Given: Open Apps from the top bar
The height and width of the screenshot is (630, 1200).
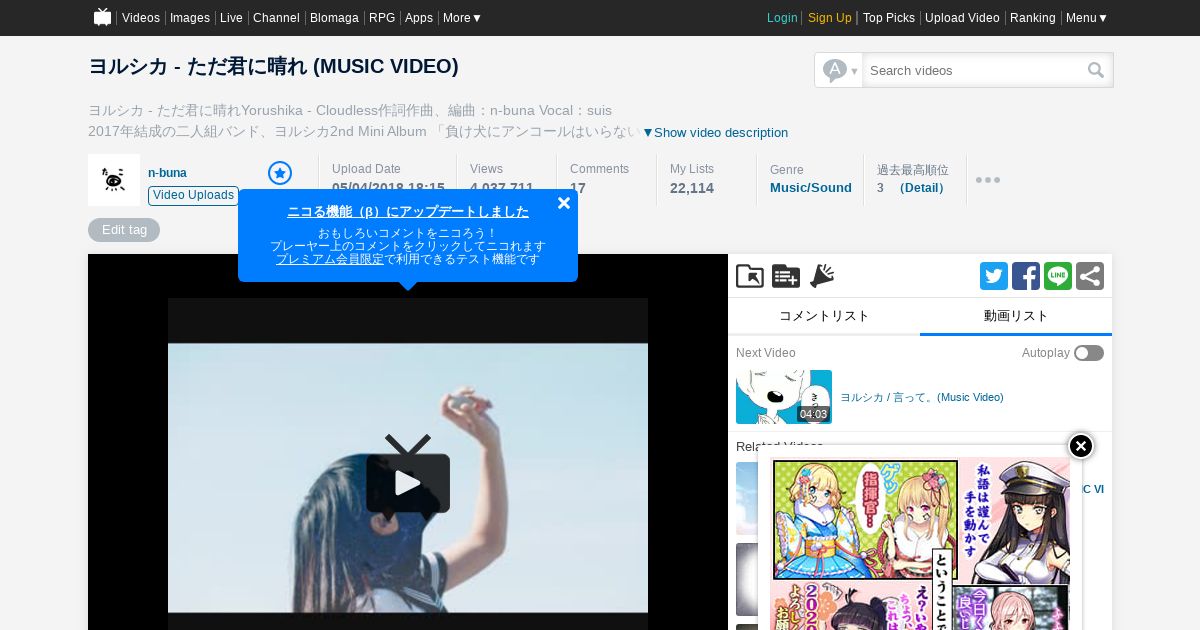Looking at the screenshot, I should (419, 18).
